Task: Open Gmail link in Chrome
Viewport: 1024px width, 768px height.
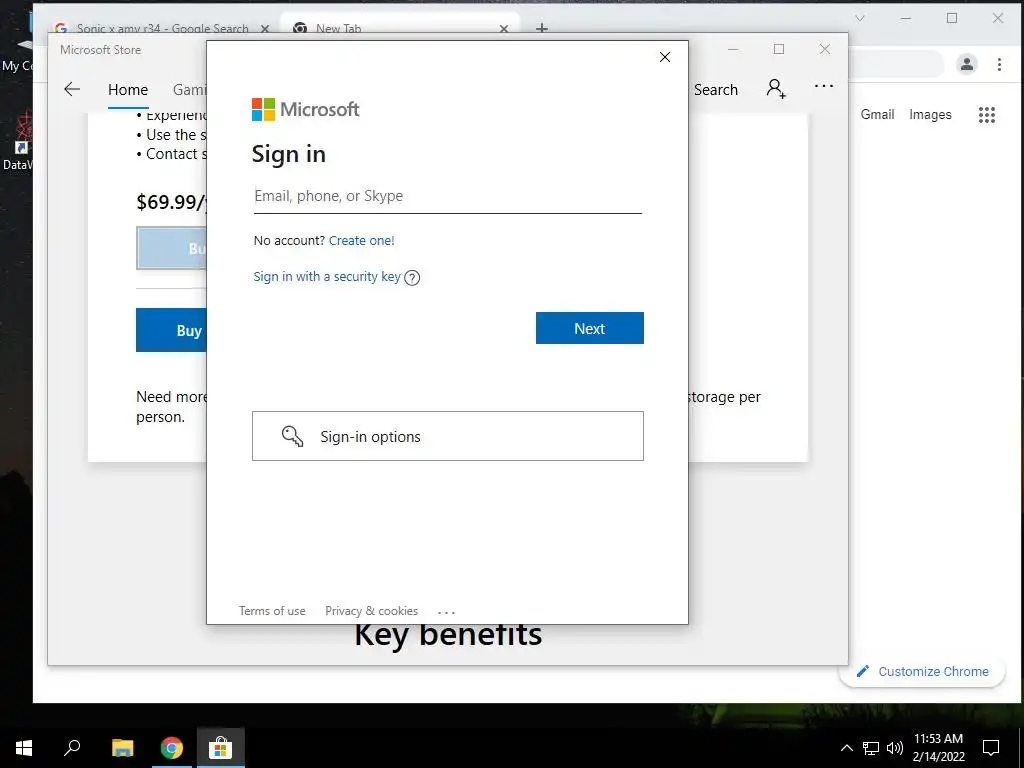Action: [877, 114]
